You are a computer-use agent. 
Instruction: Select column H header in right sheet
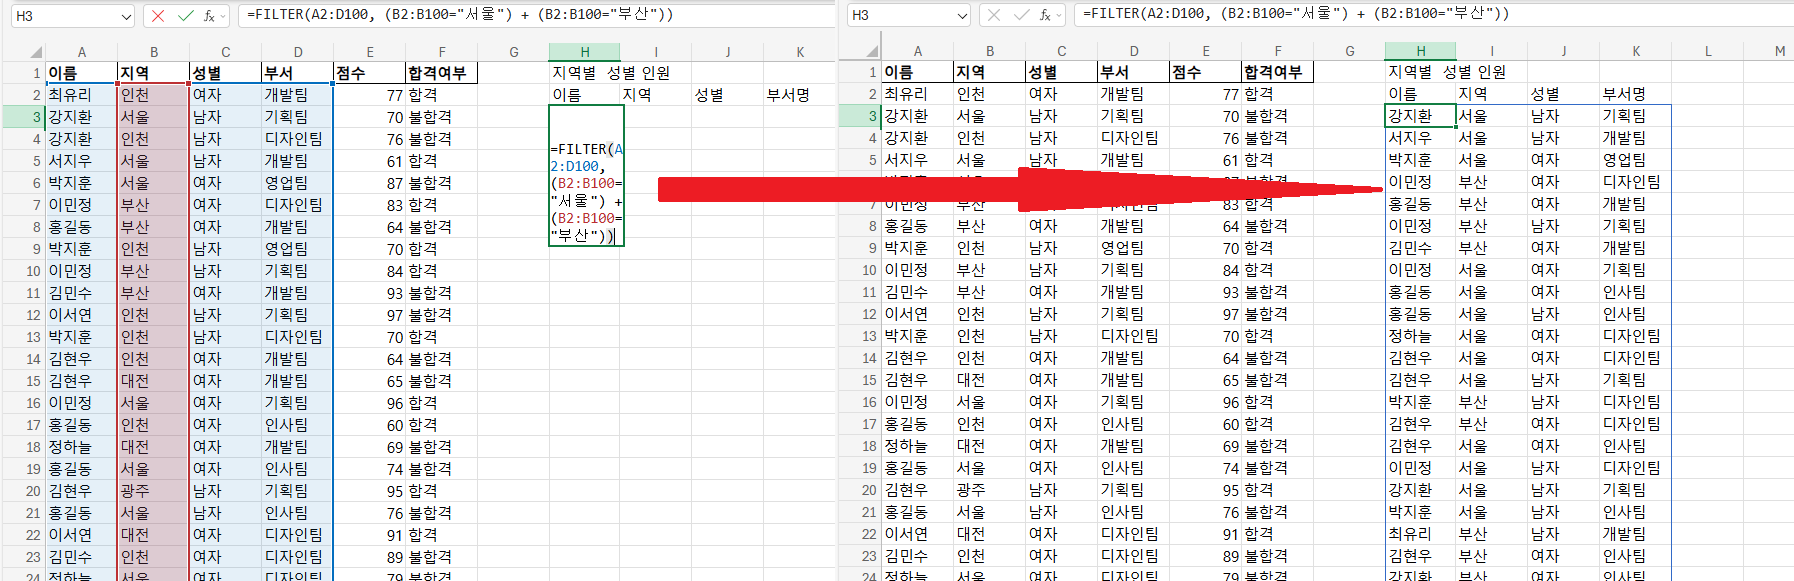point(1421,51)
